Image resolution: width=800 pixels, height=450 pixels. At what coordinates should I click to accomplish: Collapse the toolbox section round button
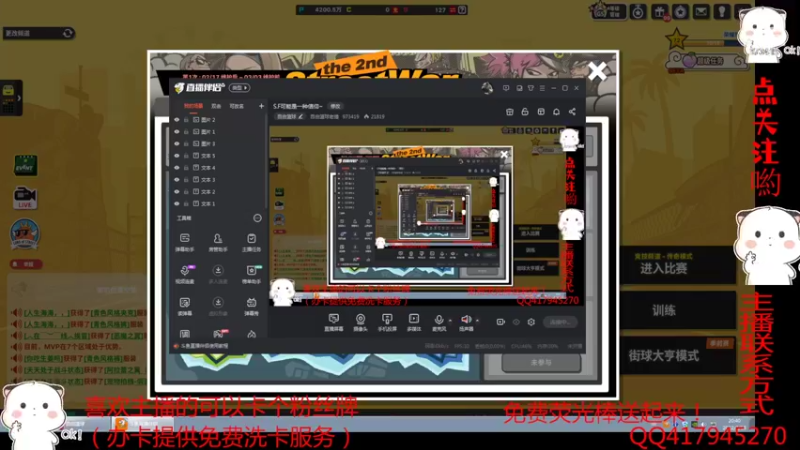257,218
